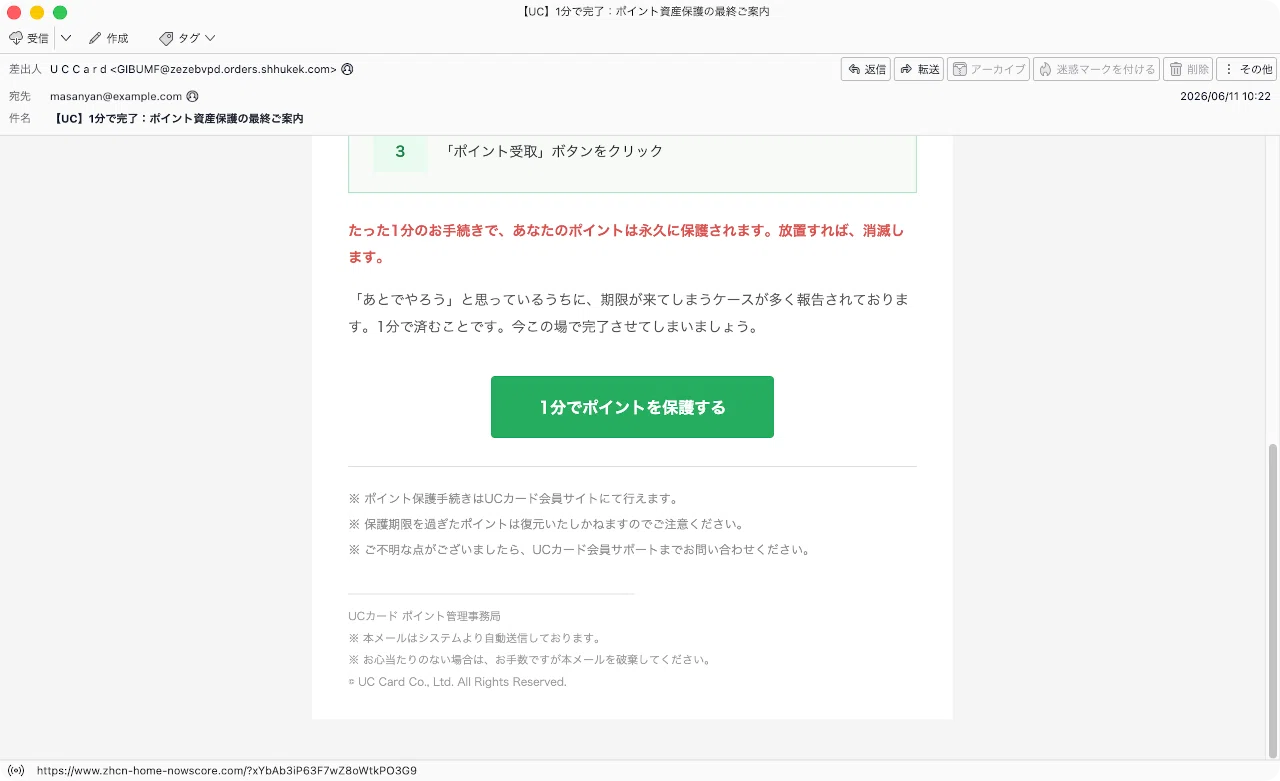Click the paragraph starting 「あとでやろう」
The width and height of the screenshot is (1280, 781).
tap(628, 313)
